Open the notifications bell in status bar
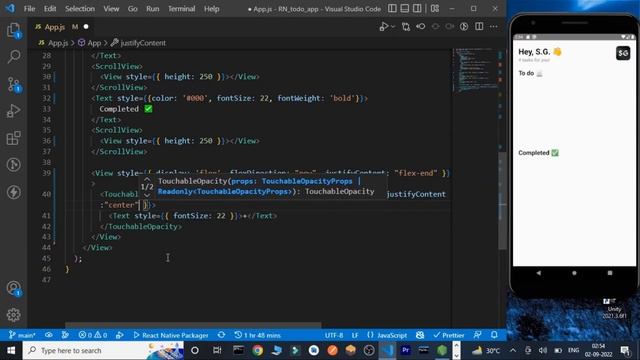Screen dimensions: 640x360 click(x=494, y=335)
